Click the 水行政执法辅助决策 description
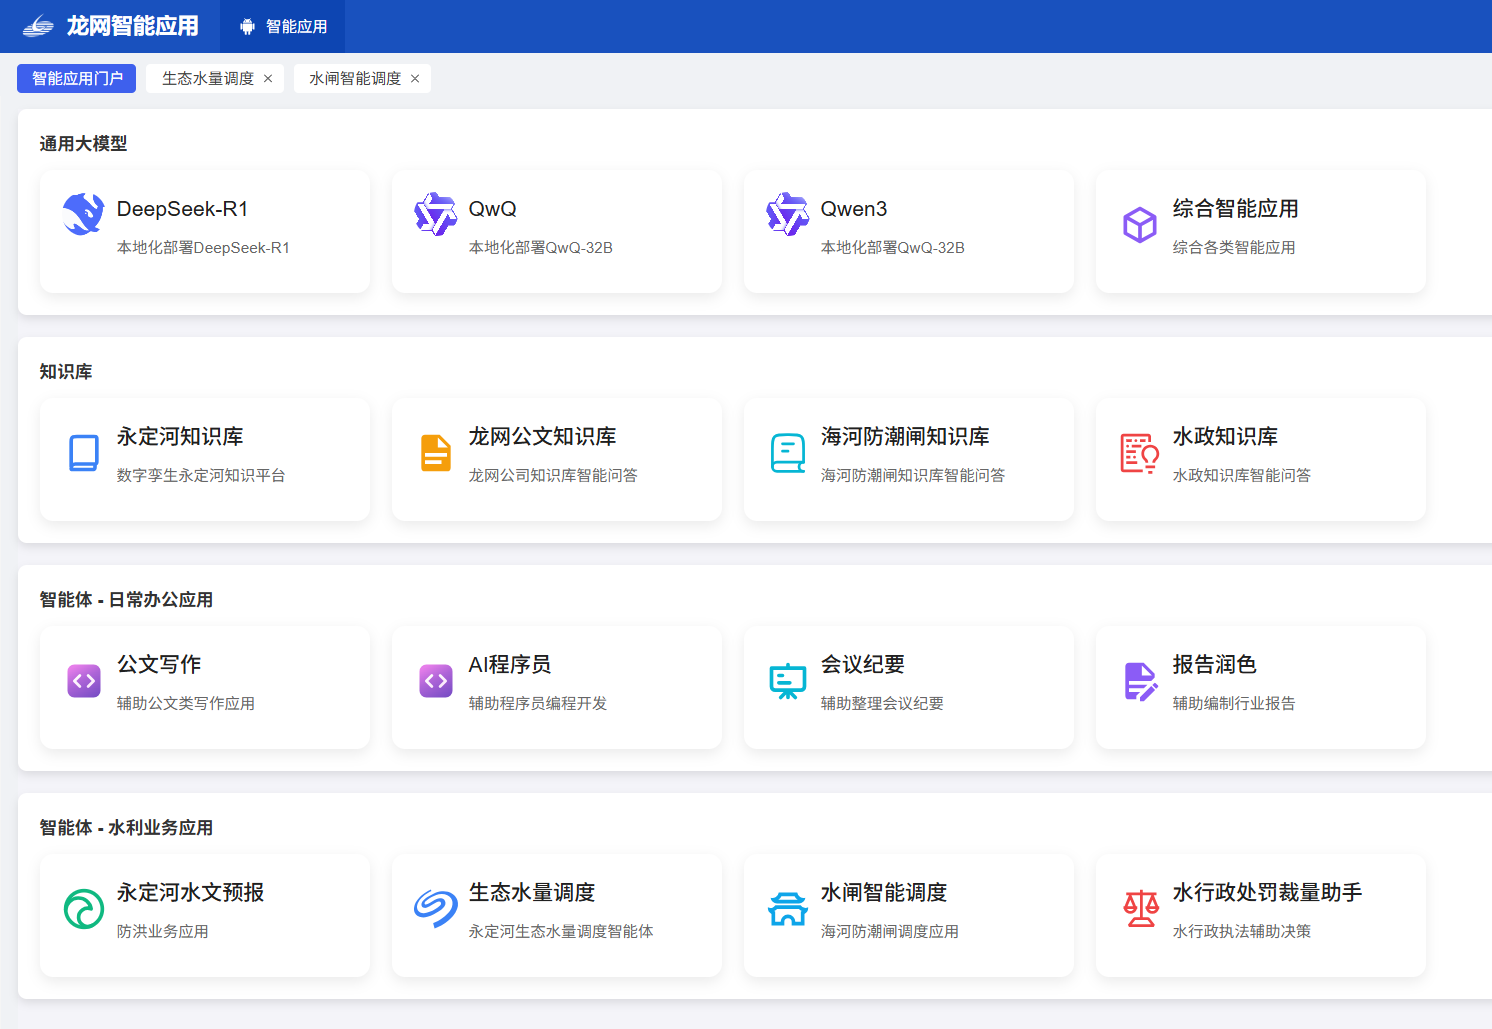This screenshot has height=1029, width=1492. pyautogui.click(x=1242, y=932)
